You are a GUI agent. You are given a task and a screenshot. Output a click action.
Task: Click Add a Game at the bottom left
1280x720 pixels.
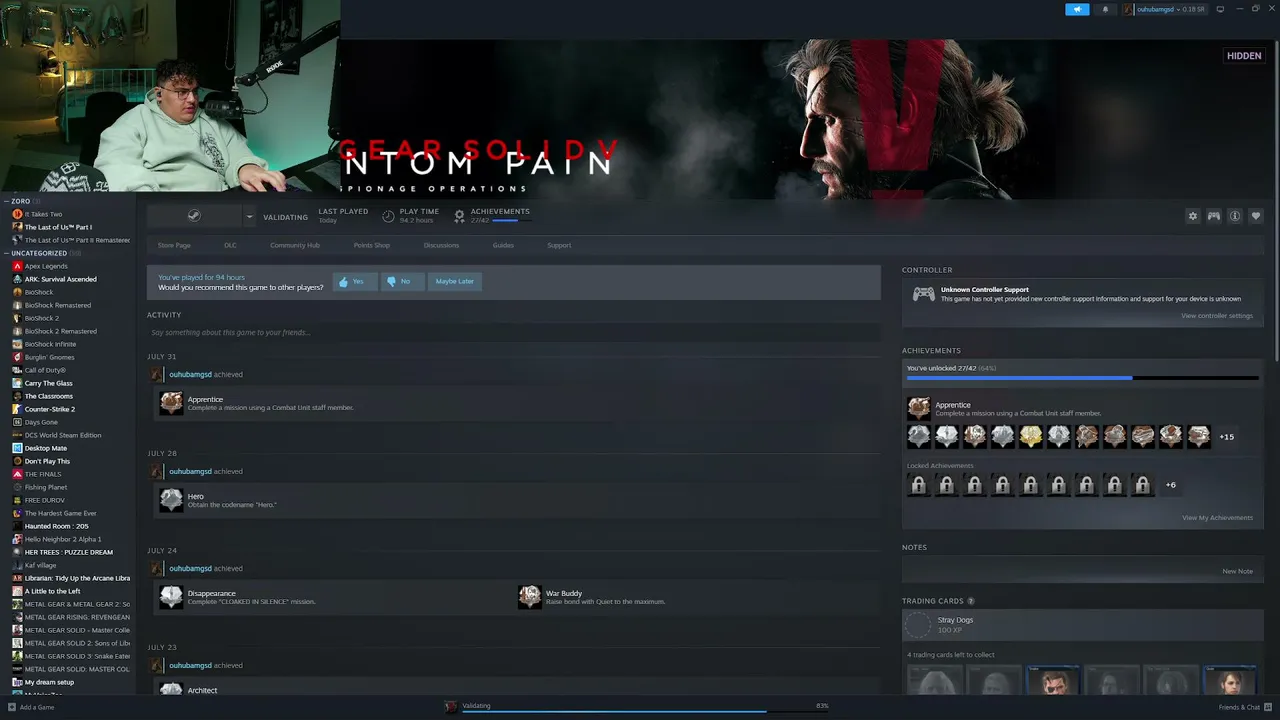tap(31, 707)
